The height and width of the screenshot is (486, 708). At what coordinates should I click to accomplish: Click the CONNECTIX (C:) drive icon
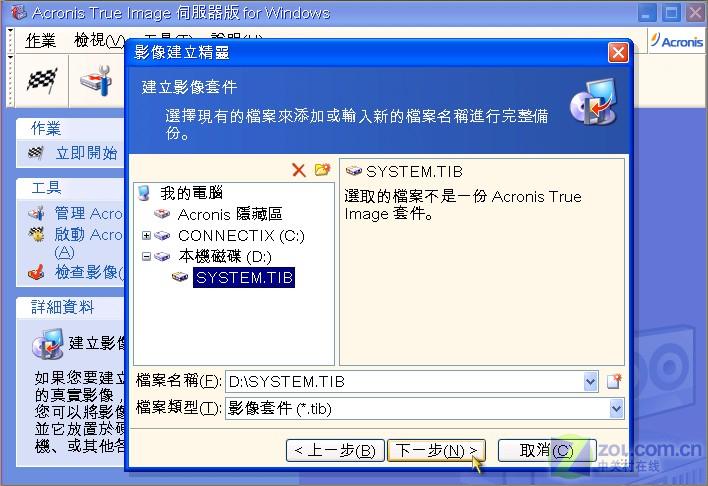162,235
